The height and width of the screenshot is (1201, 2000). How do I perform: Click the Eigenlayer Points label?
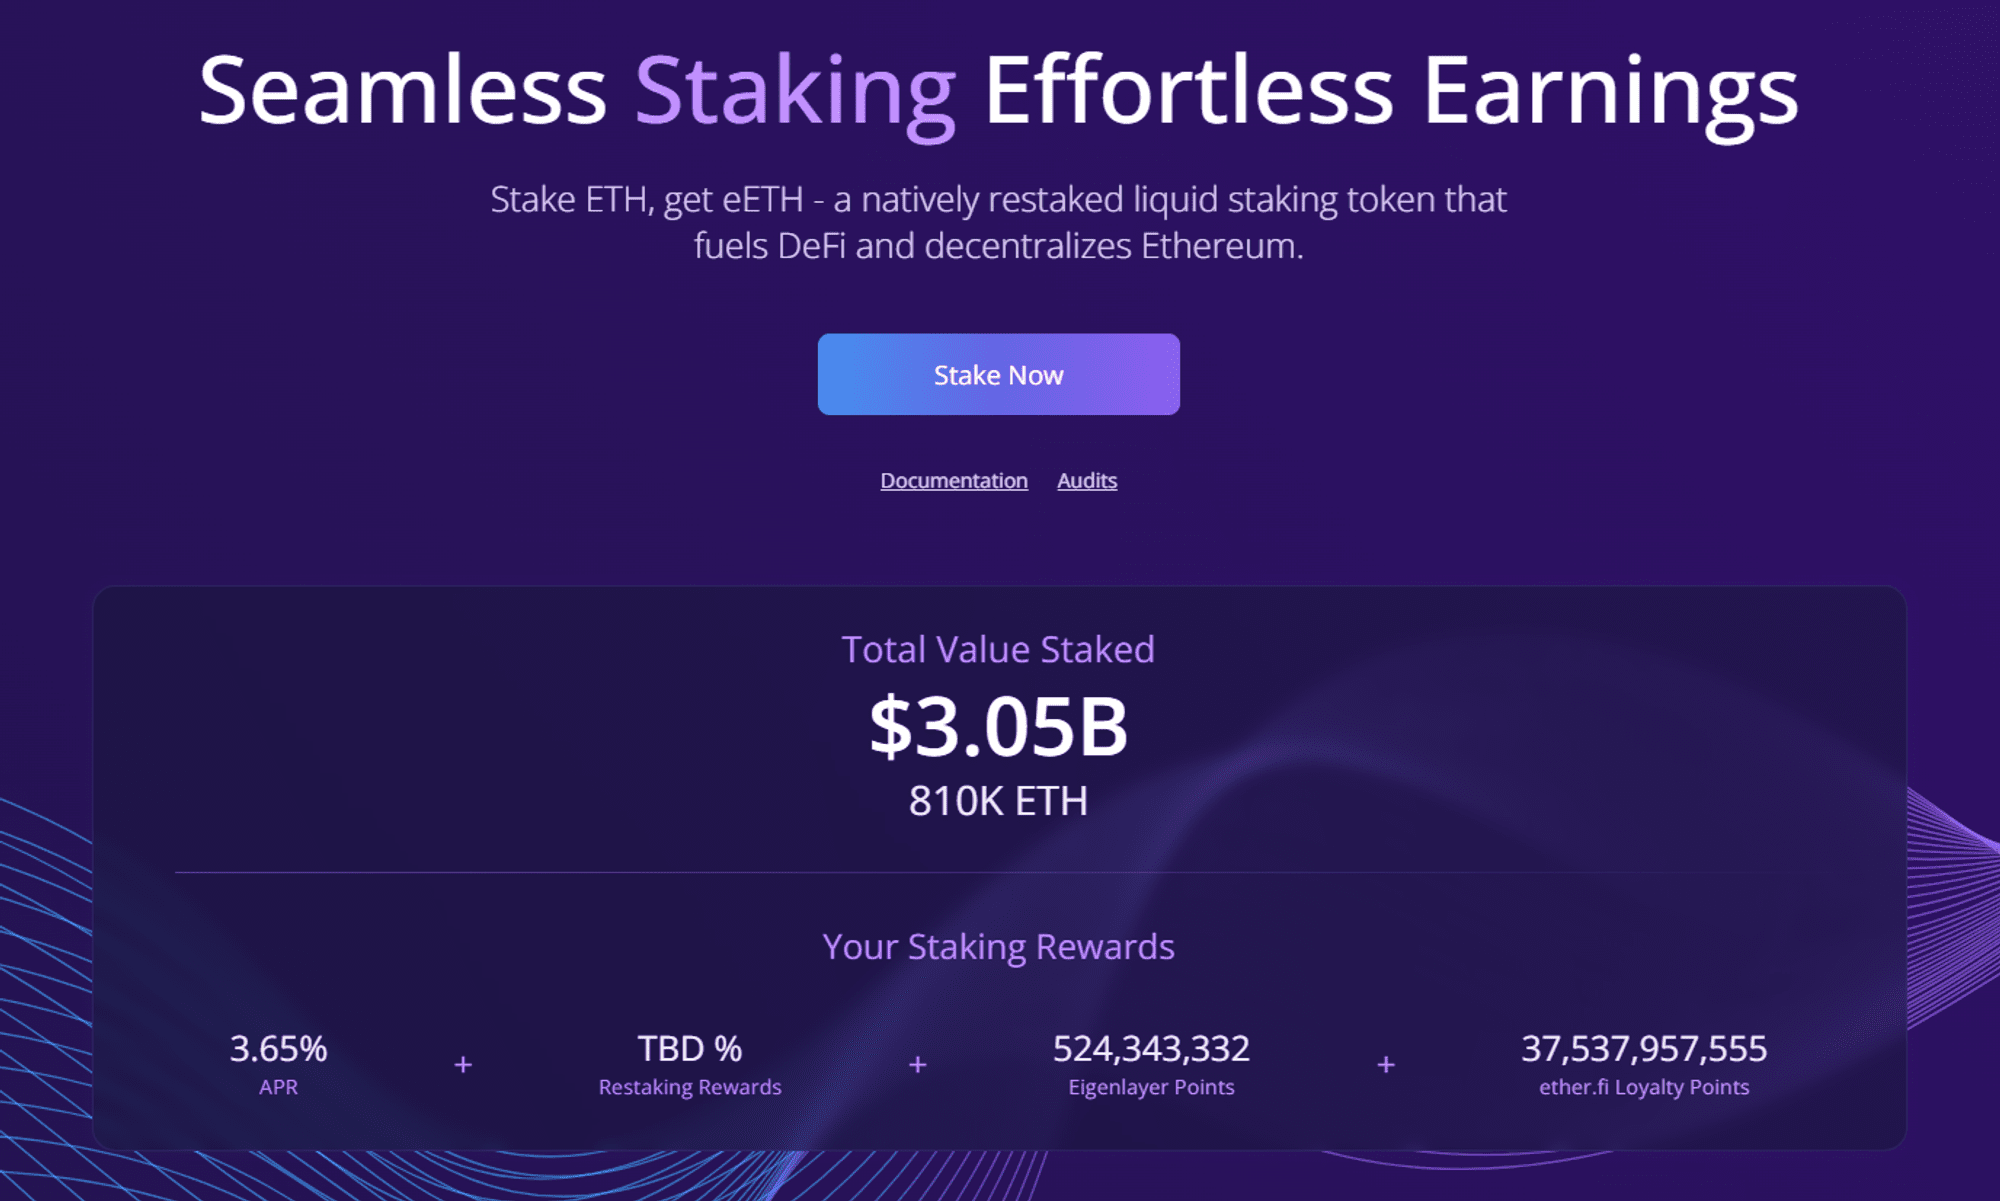(1151, 1087)
